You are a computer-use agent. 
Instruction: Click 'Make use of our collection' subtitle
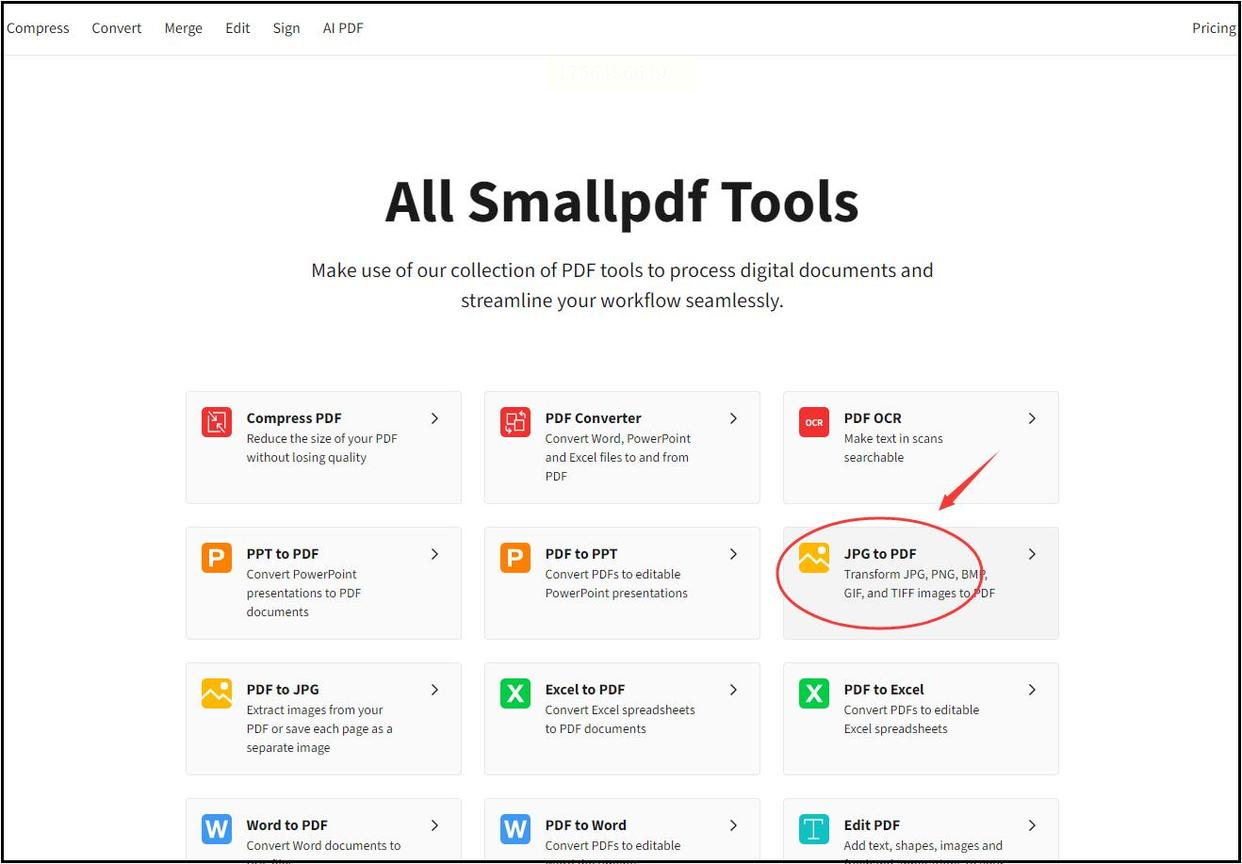point(622,285)
